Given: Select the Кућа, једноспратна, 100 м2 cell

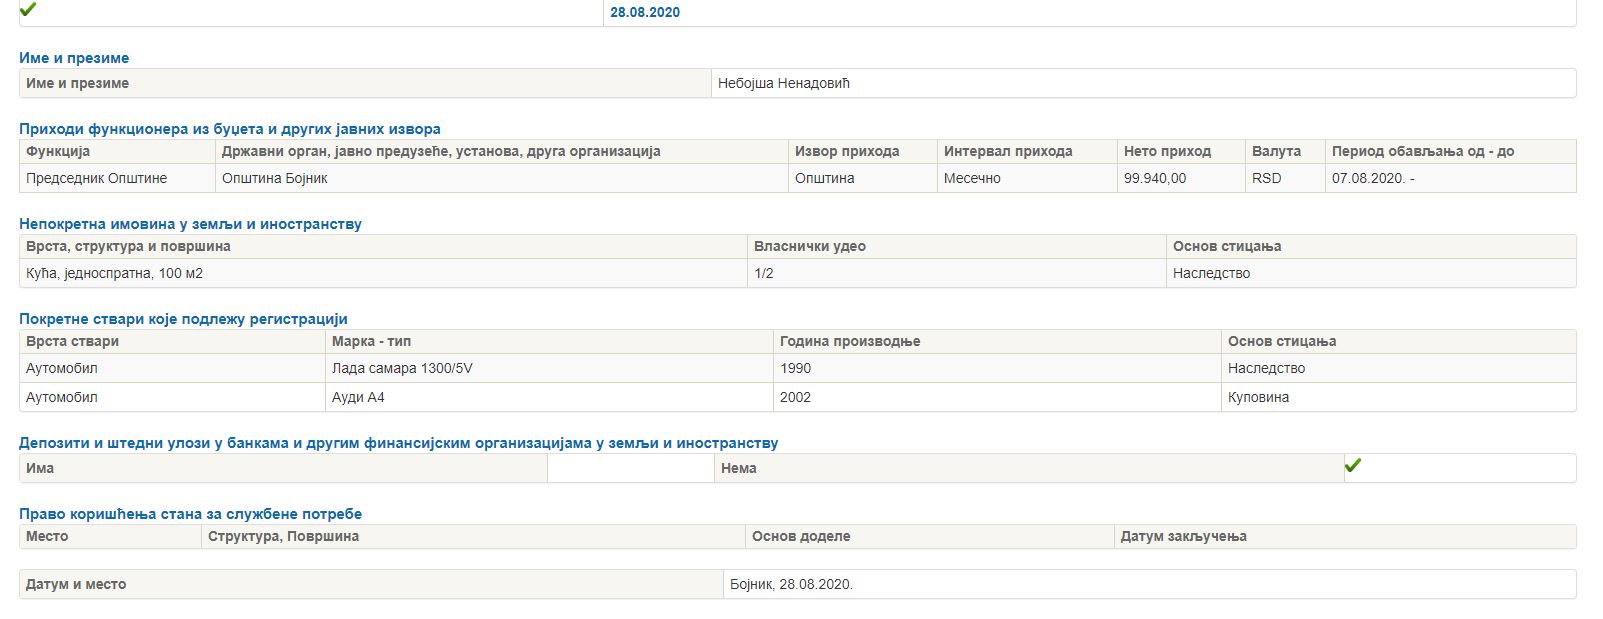Looking at the screenshot, I should coord(114,273).
